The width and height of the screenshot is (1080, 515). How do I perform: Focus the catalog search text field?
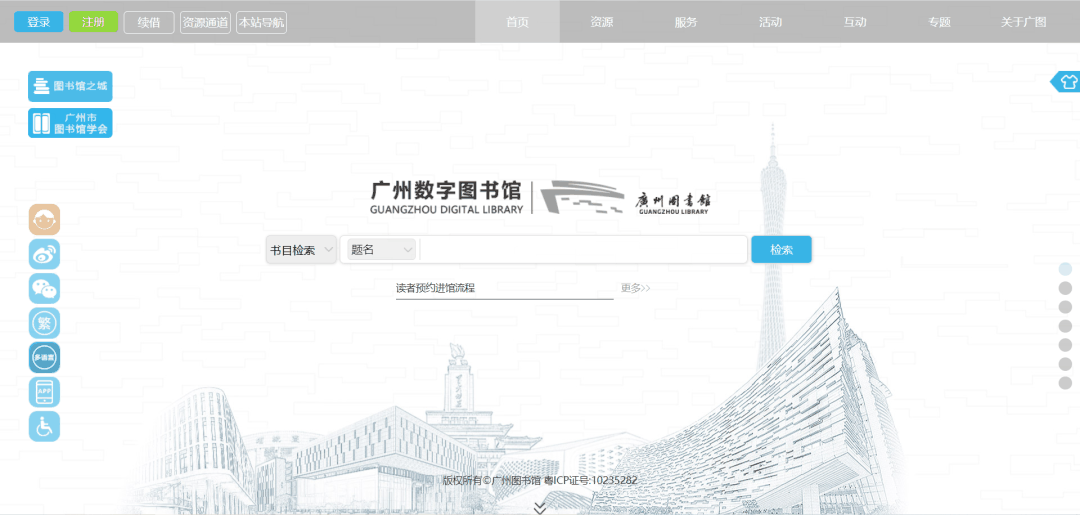pos(582,250)
